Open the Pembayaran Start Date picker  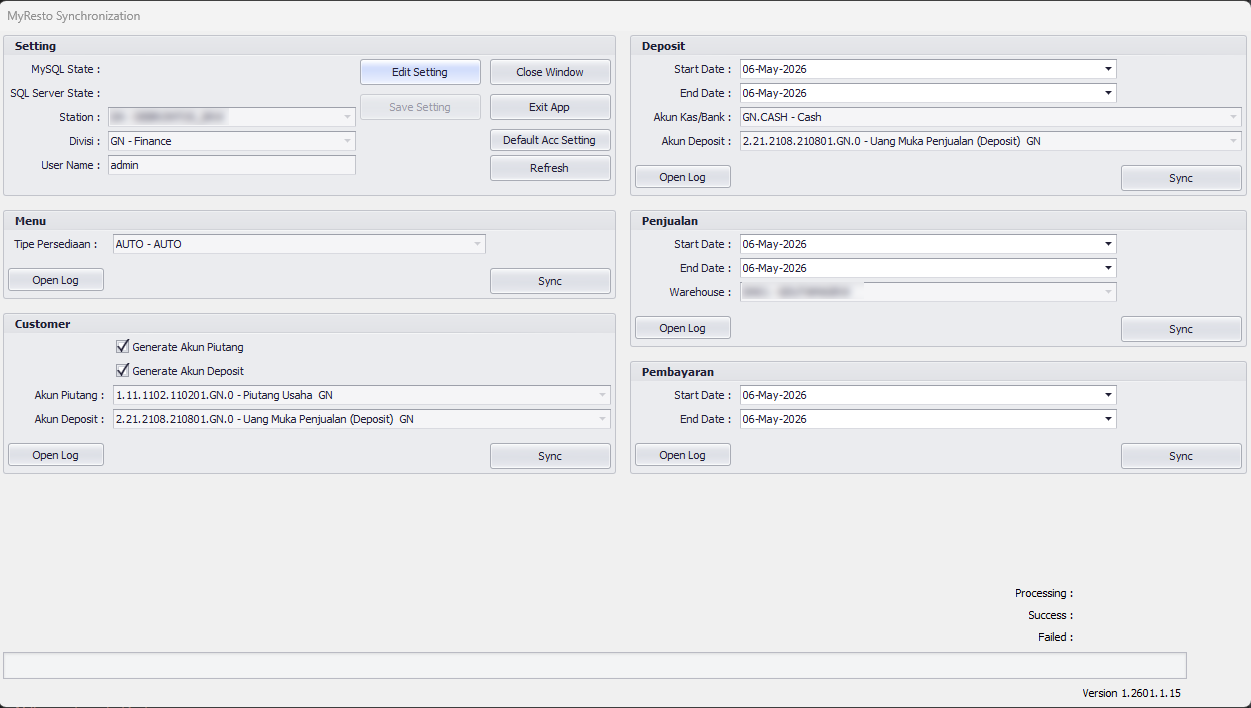coord(1108,395)
